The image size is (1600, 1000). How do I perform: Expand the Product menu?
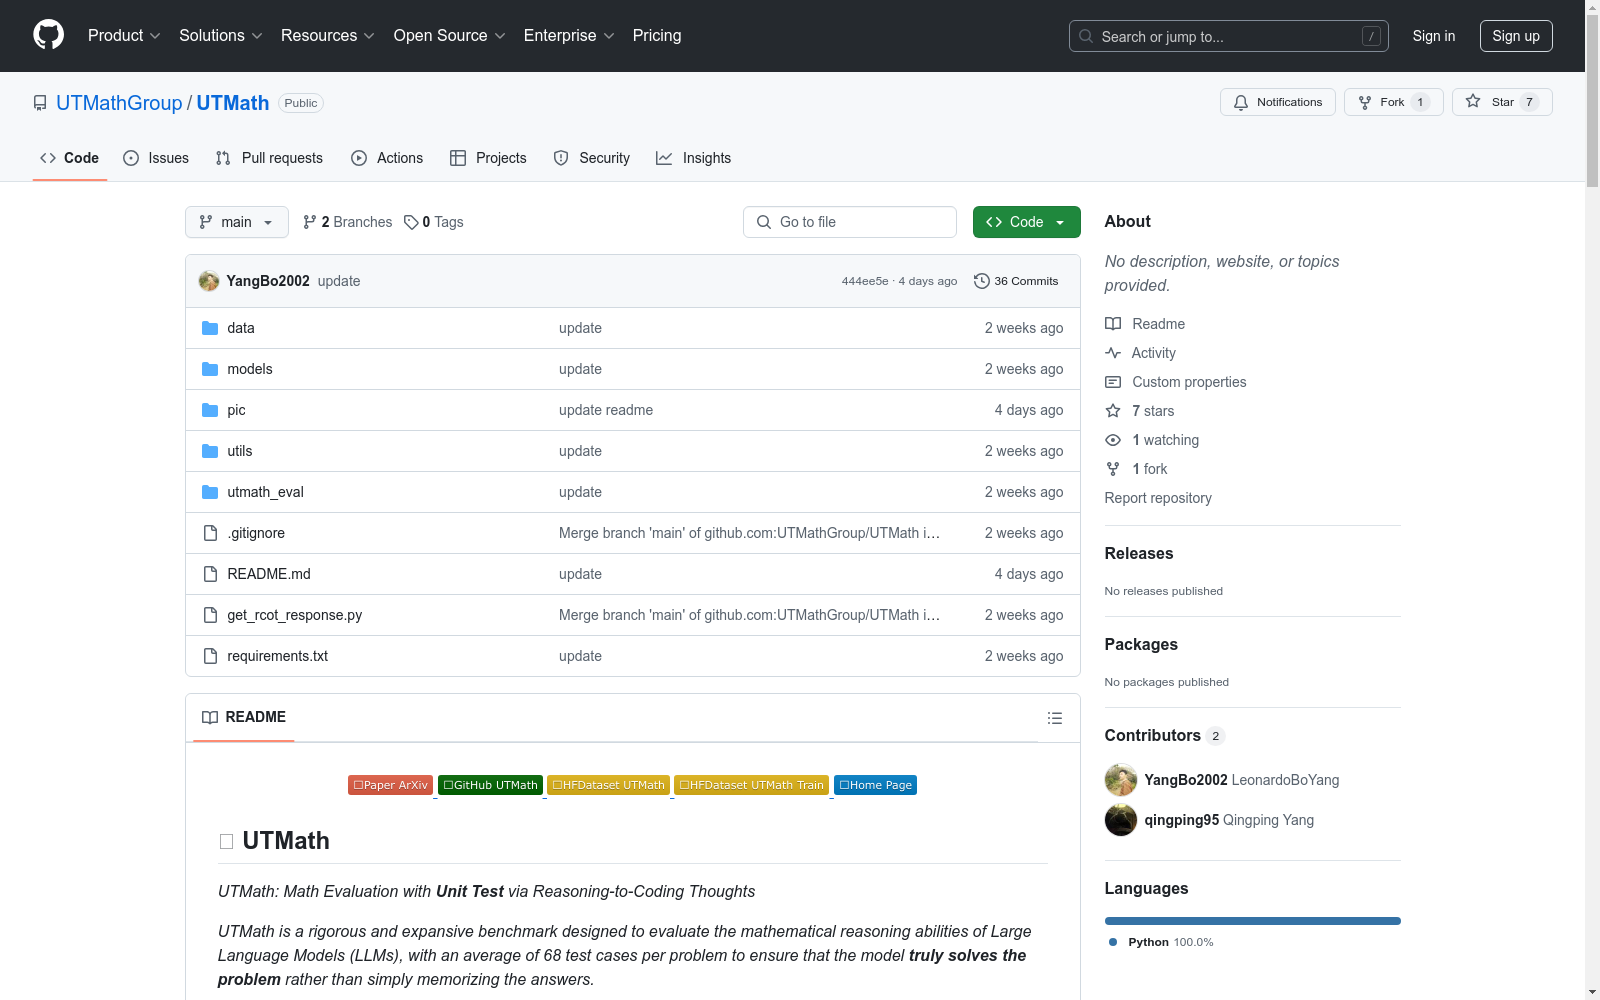click(124, 36)
